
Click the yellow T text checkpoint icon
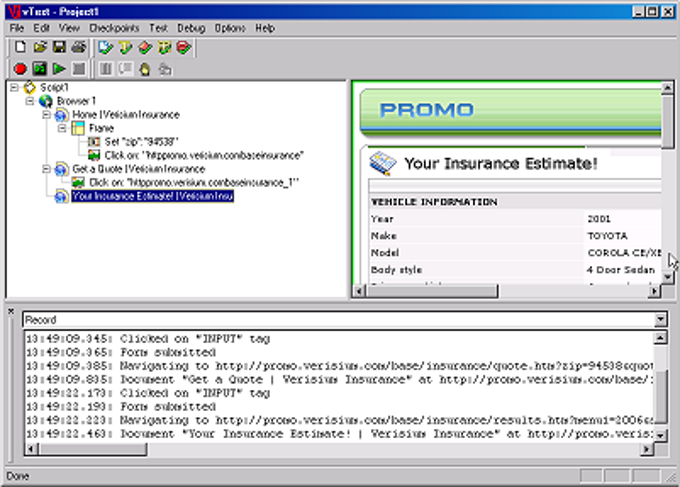[x=125, y=47]
